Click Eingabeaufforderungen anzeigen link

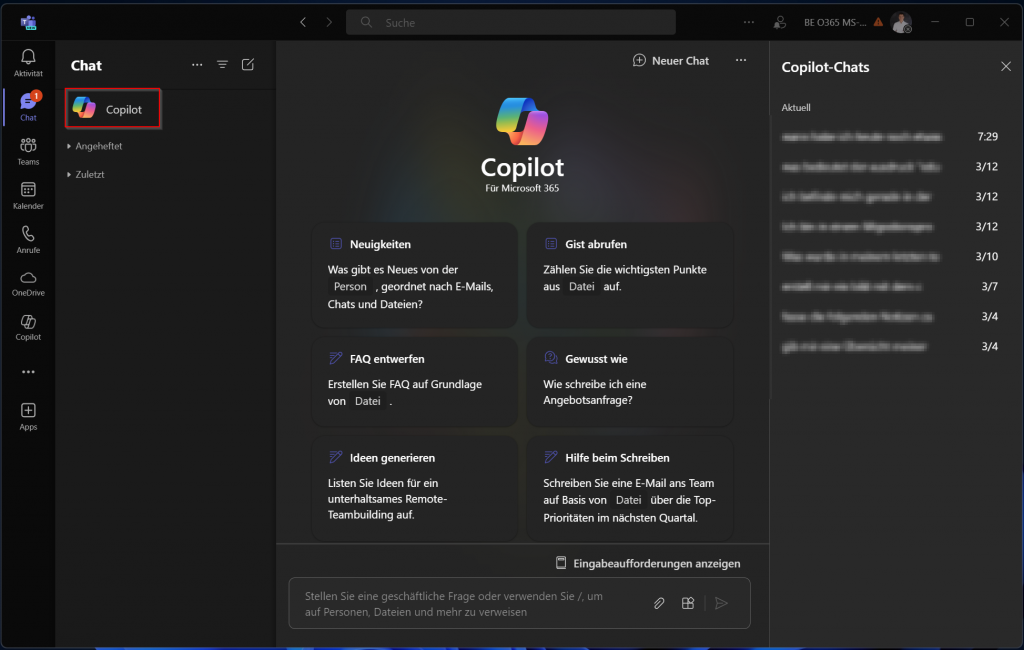648,563
